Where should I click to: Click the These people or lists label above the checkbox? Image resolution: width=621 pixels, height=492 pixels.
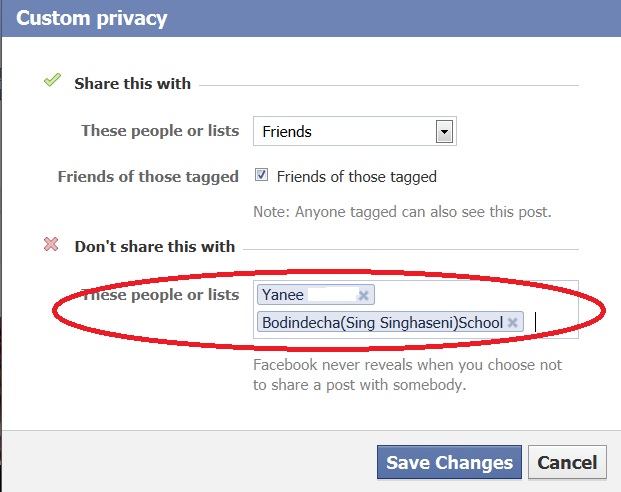160,131
